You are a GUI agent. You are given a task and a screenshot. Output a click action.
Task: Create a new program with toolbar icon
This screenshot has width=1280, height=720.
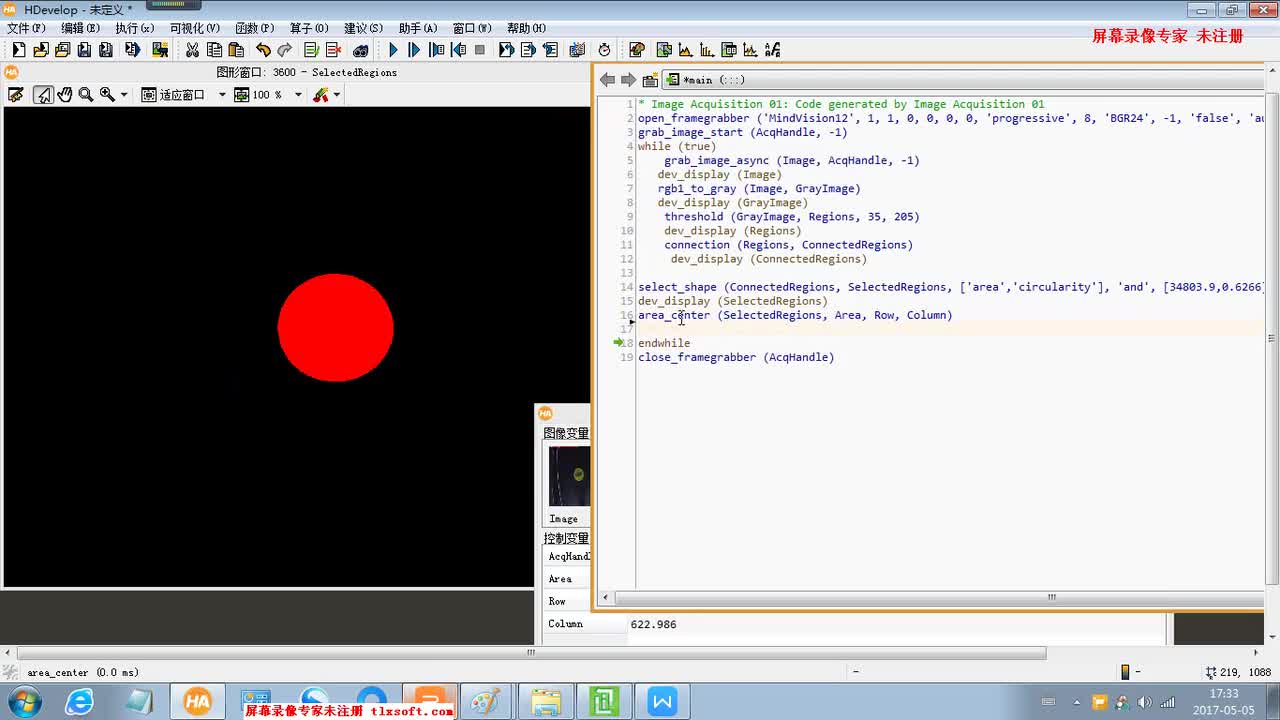tap(18, 50)
